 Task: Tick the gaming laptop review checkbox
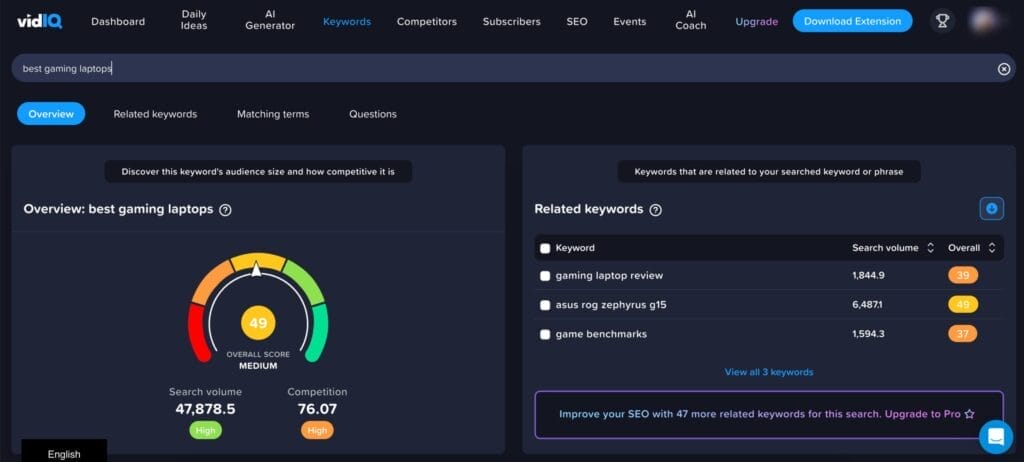545,276
